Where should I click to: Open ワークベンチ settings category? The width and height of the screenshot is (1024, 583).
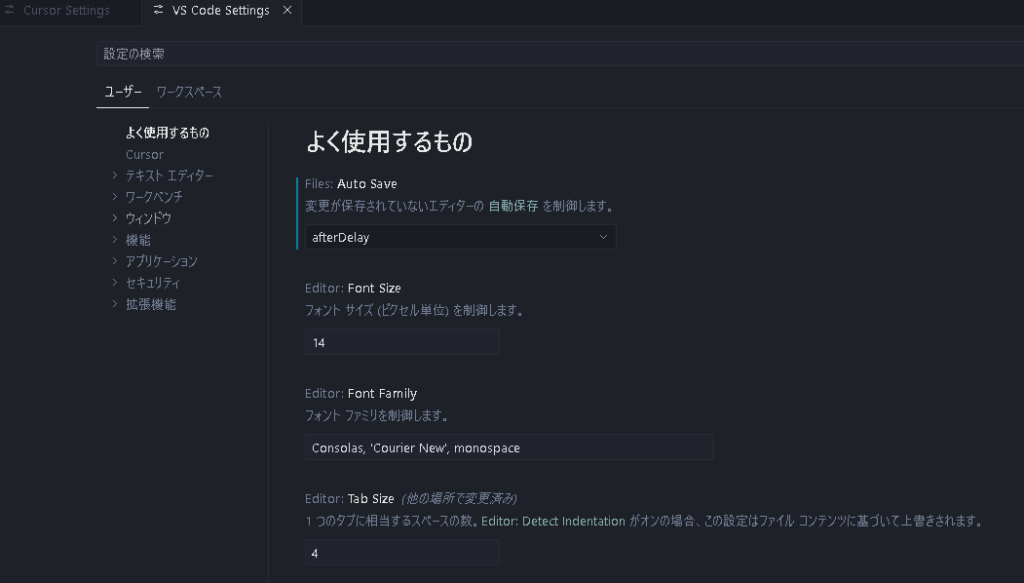pos(154,197)
